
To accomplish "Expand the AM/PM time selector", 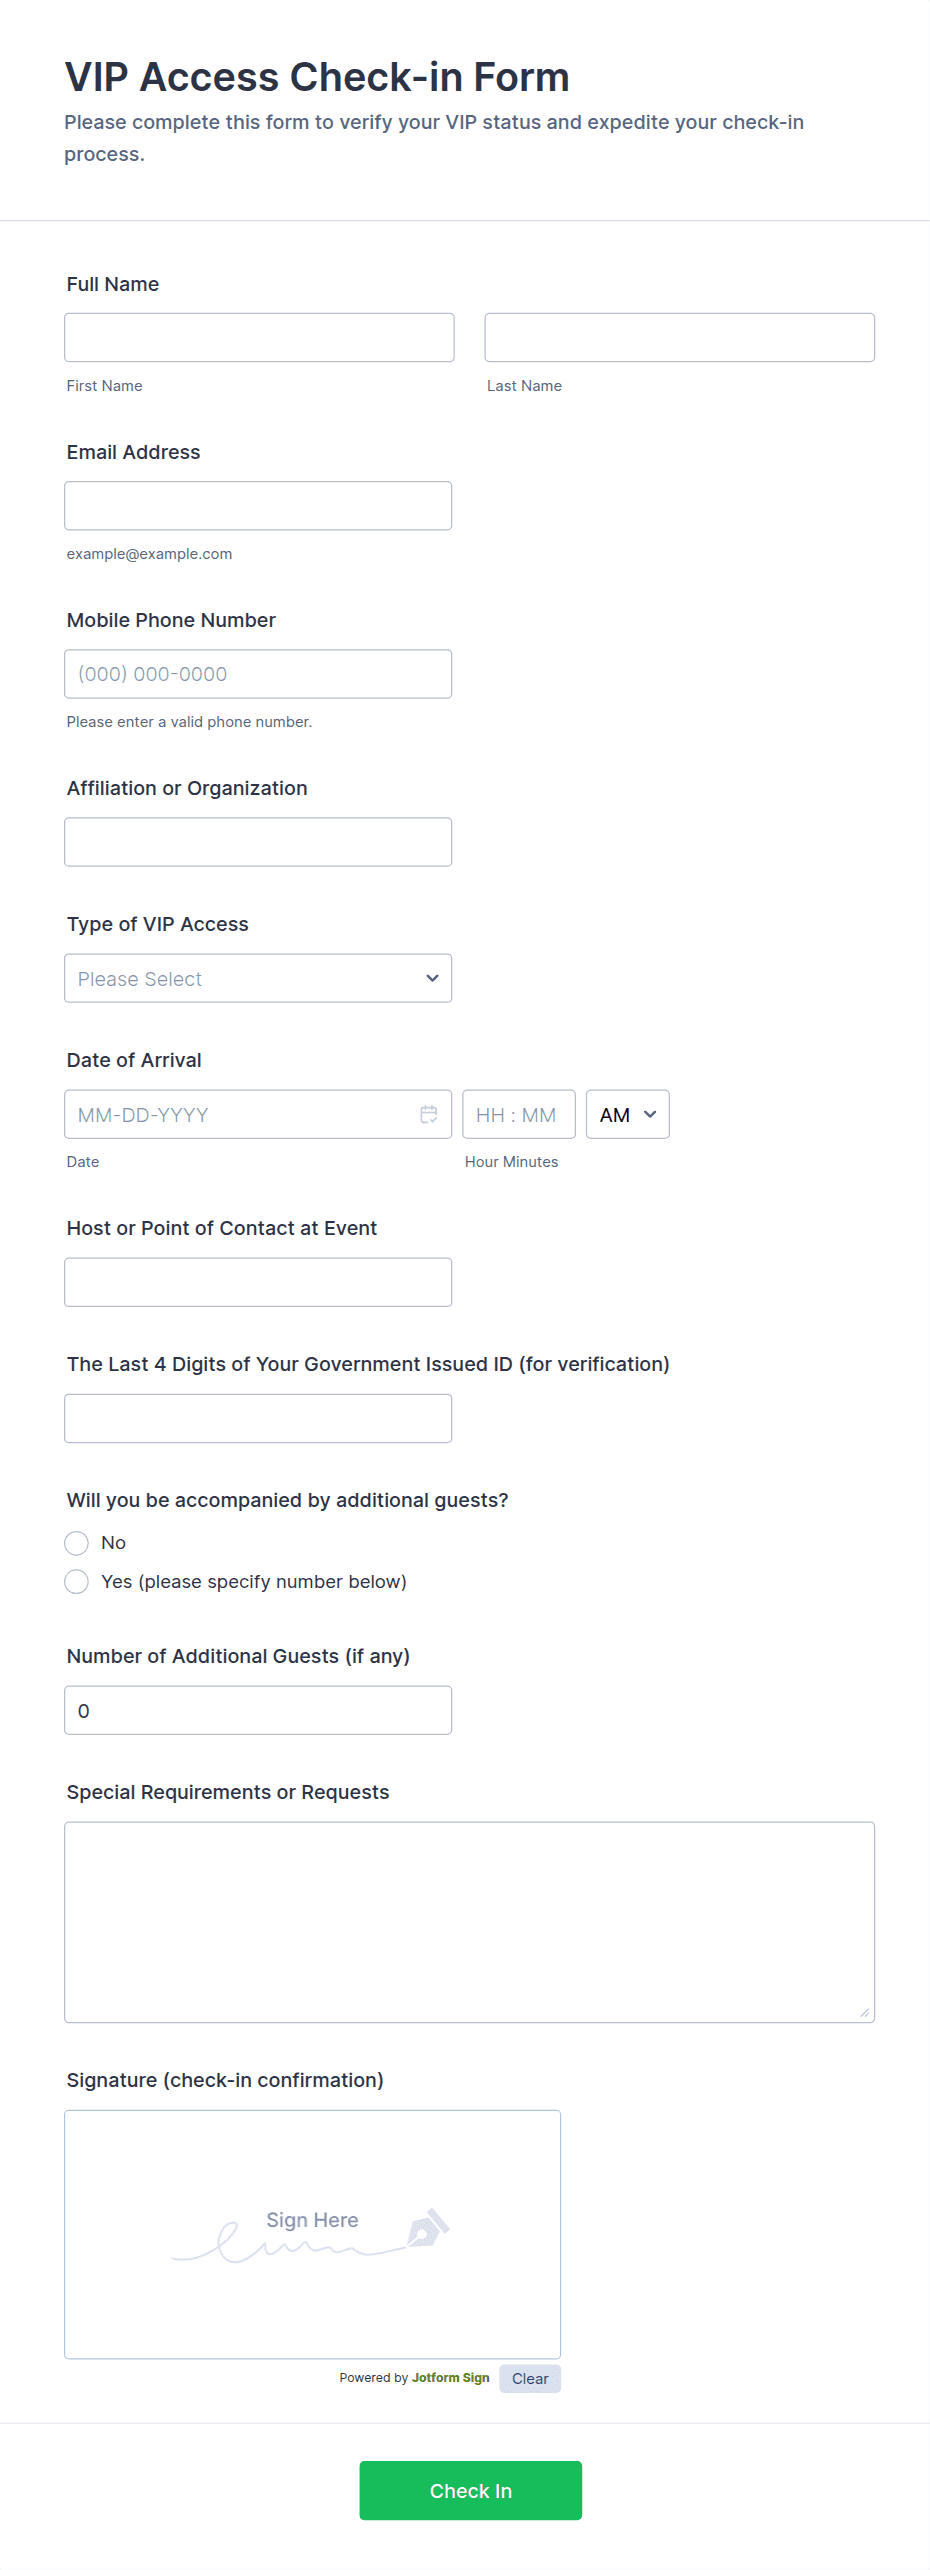I will pyautogui.click(x=626, y=1113).
